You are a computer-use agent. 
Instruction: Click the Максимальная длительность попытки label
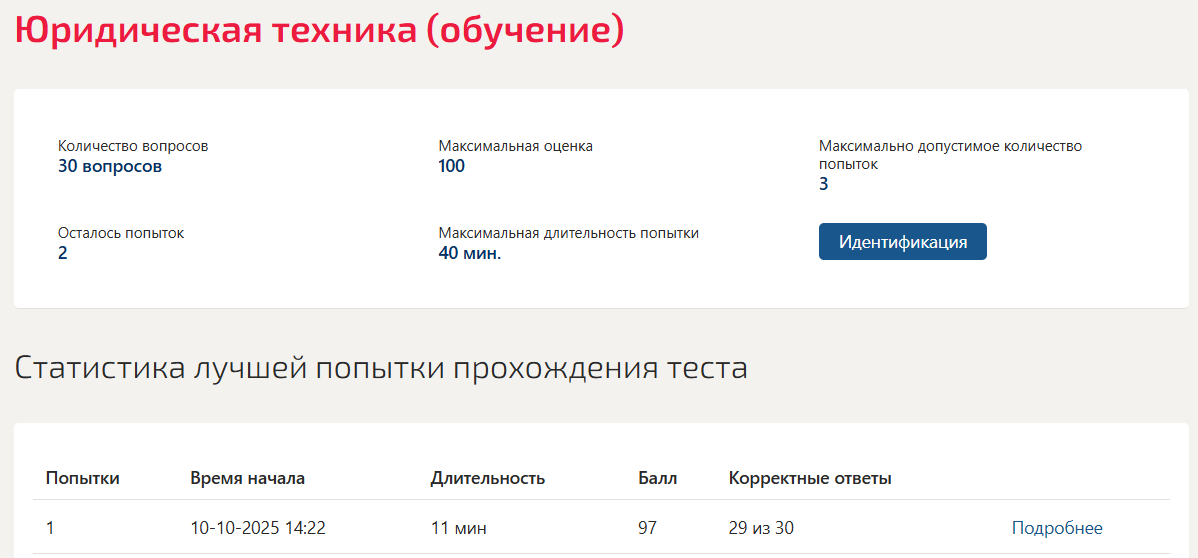(568, 233)
